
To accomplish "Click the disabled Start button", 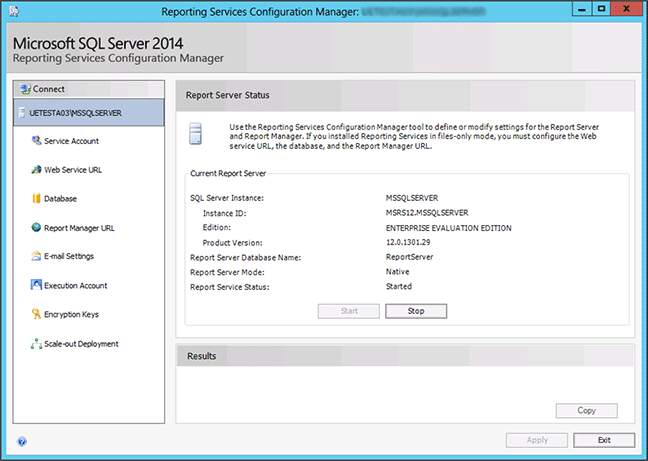I will 349,311.
